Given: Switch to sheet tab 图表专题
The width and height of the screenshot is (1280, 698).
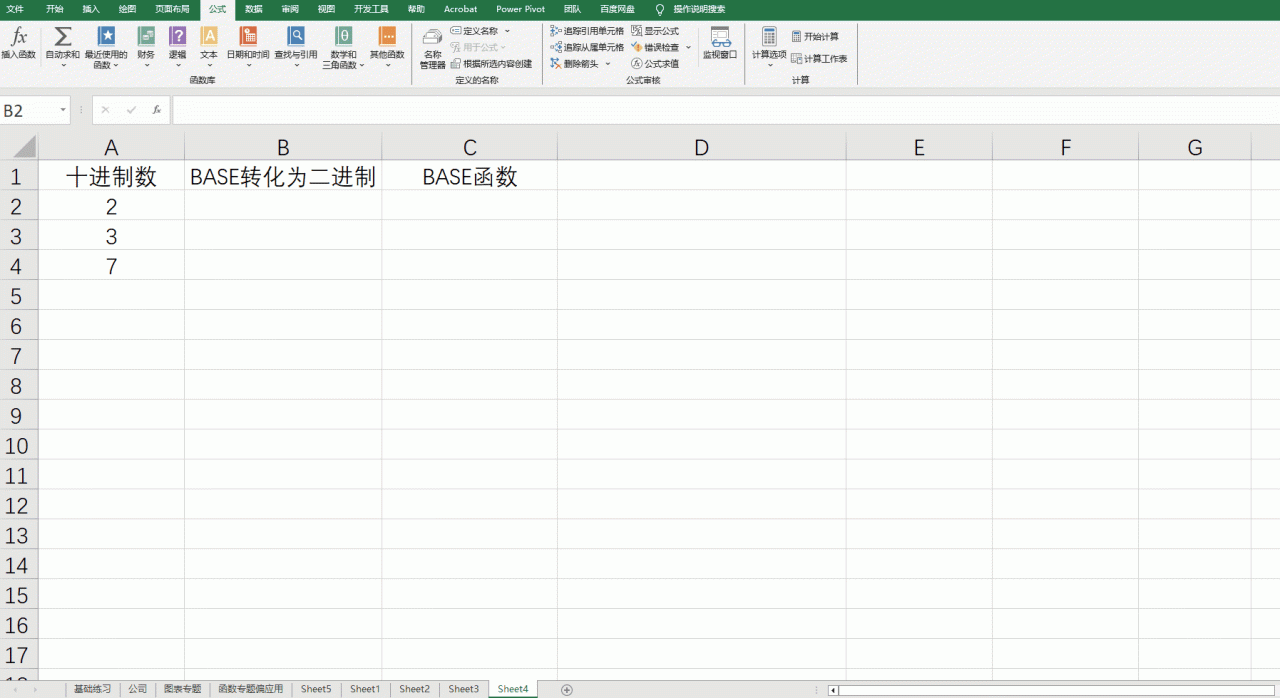Looking at the screenshot, I should (183, 689).
